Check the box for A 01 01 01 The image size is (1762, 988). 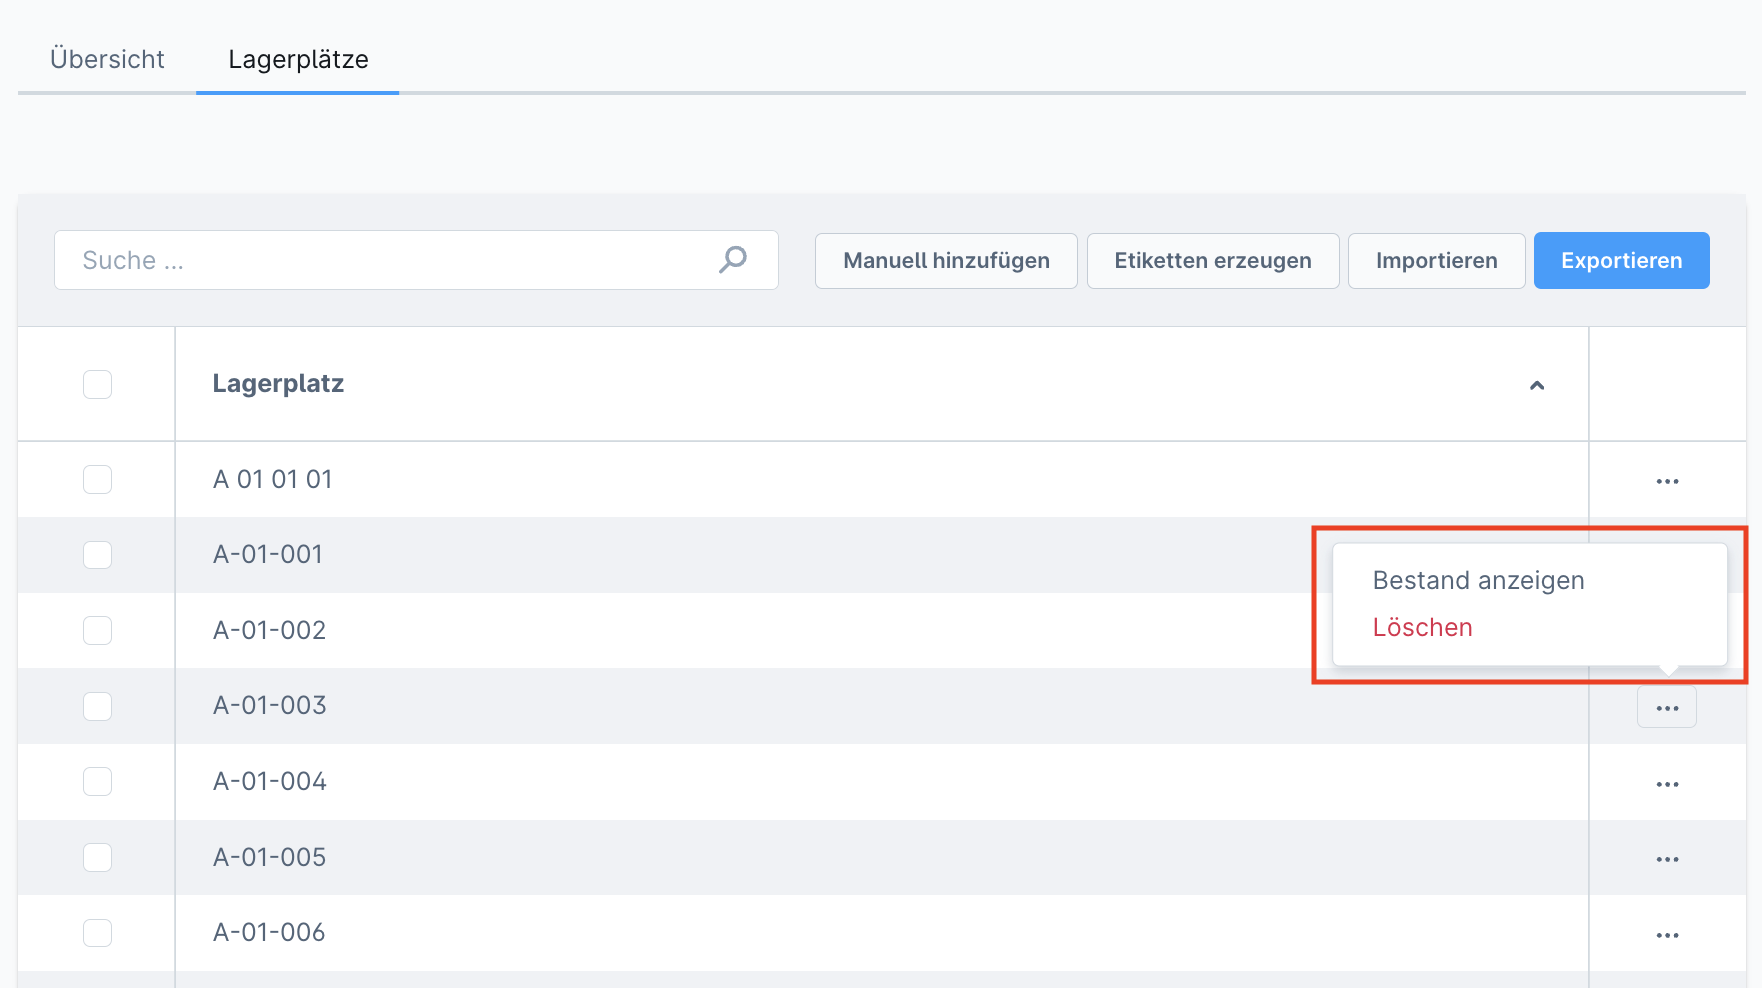[97, 479]
